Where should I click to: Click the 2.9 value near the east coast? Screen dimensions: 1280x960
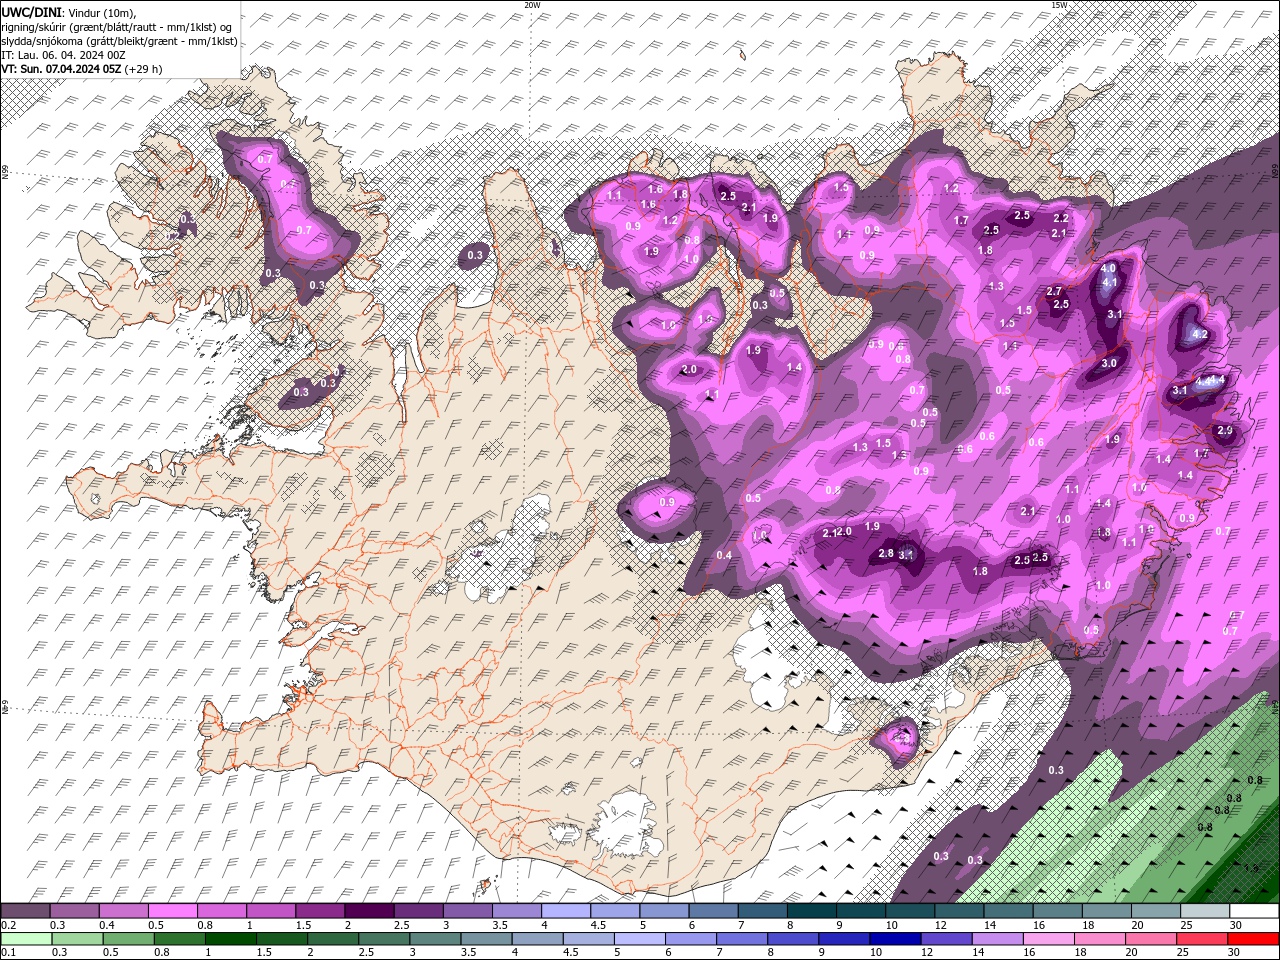(x=1225, y=431)
